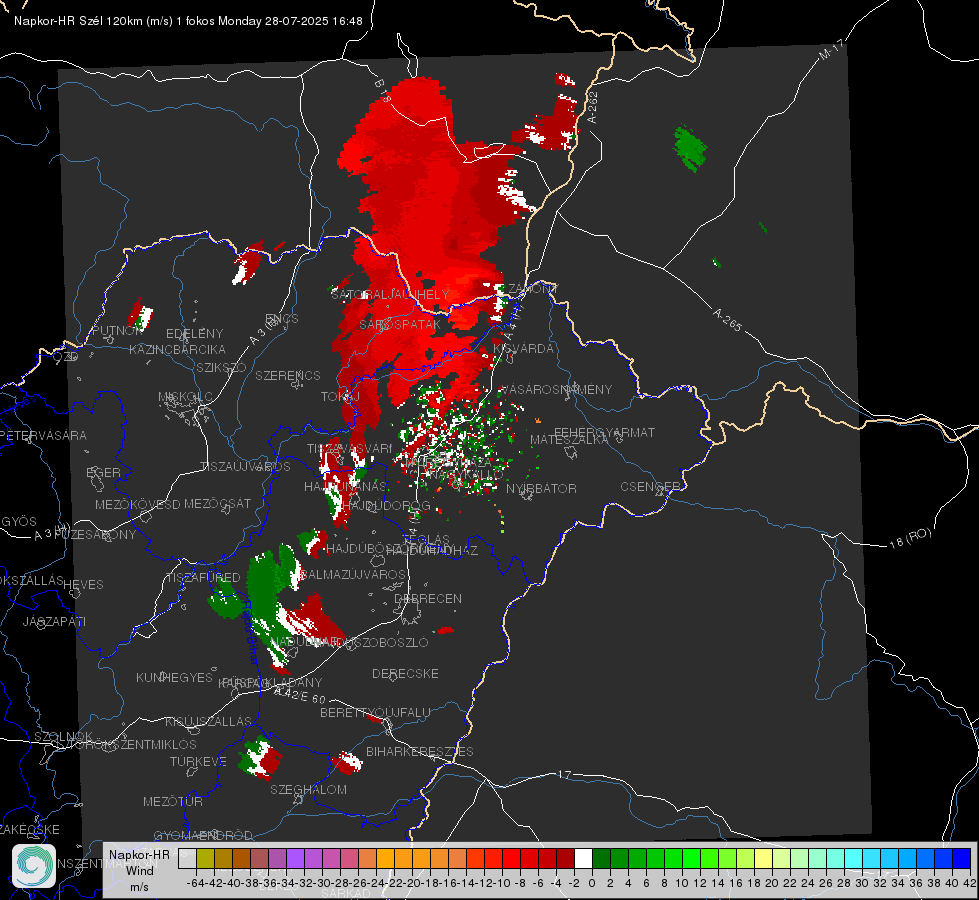Click the VÁSÁROSNAMÉNY label

[x=557, y=389]
